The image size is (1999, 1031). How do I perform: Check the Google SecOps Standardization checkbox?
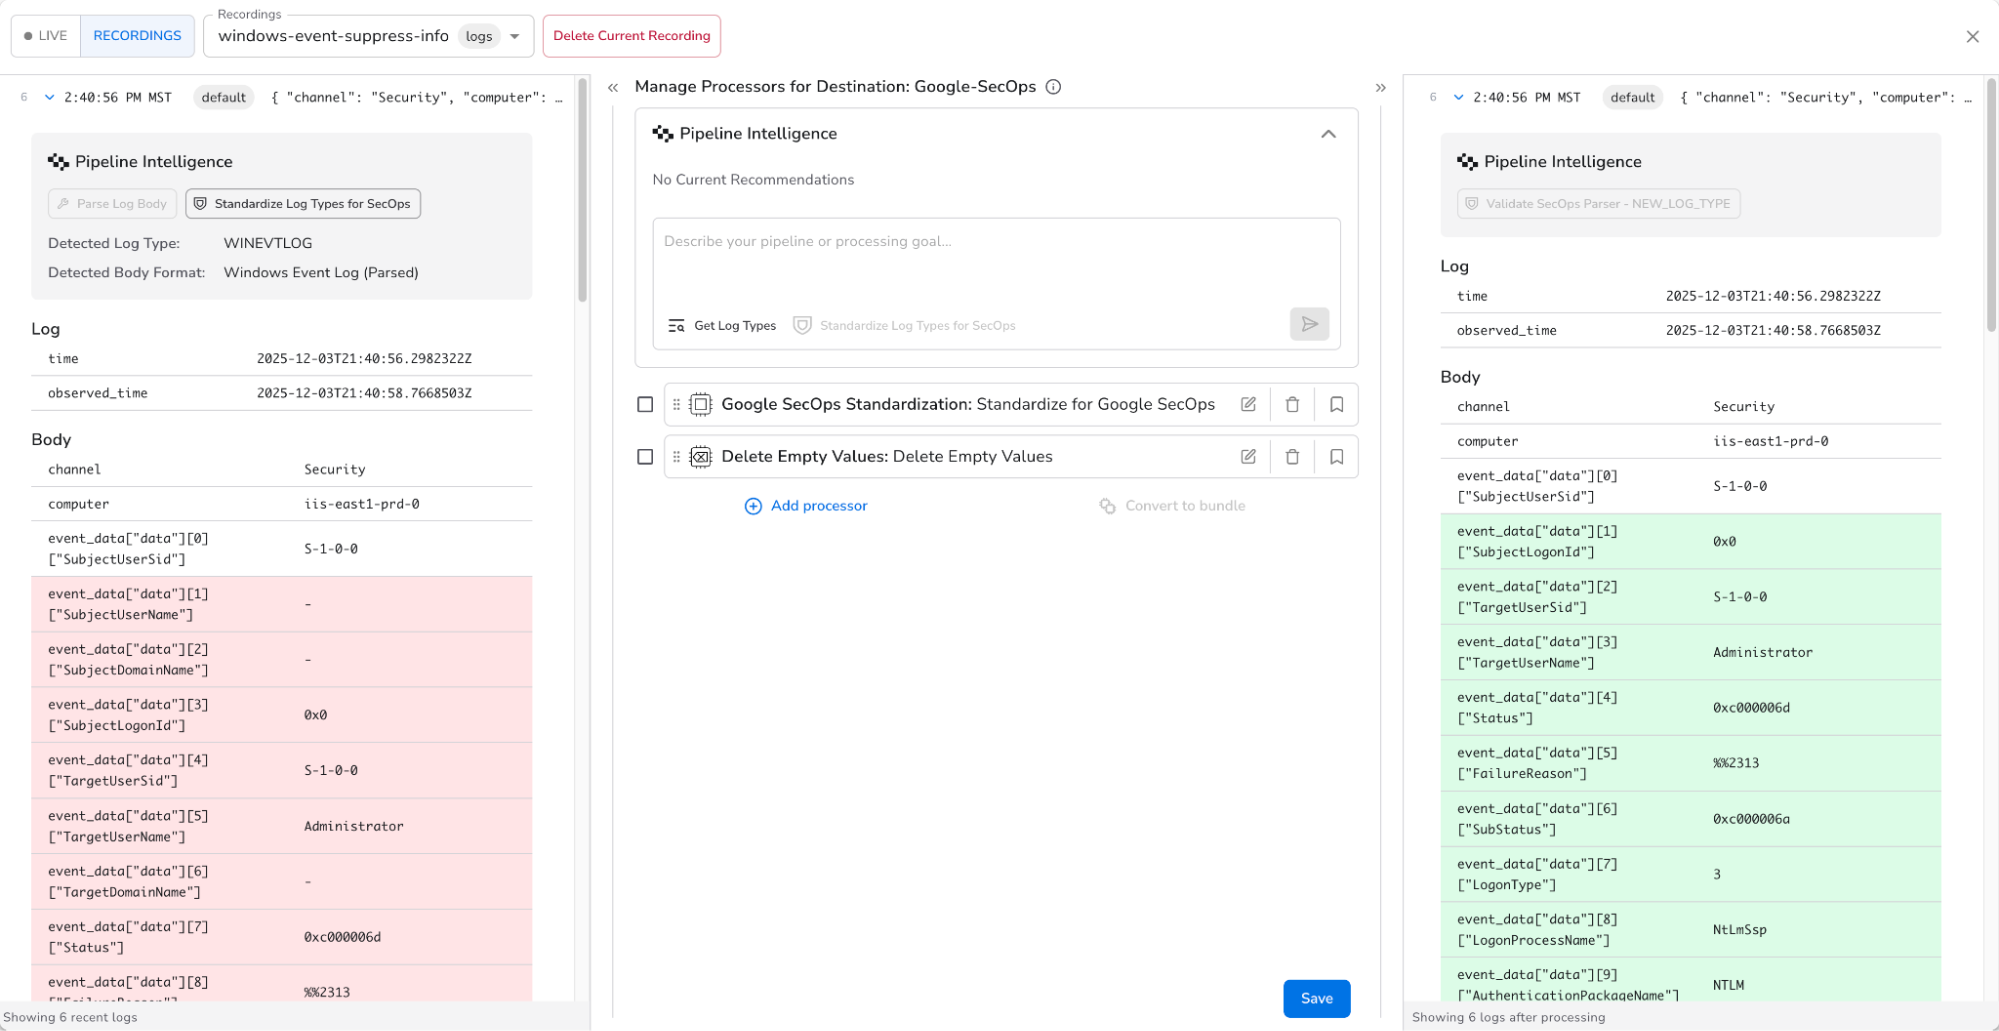click(645, 404)
